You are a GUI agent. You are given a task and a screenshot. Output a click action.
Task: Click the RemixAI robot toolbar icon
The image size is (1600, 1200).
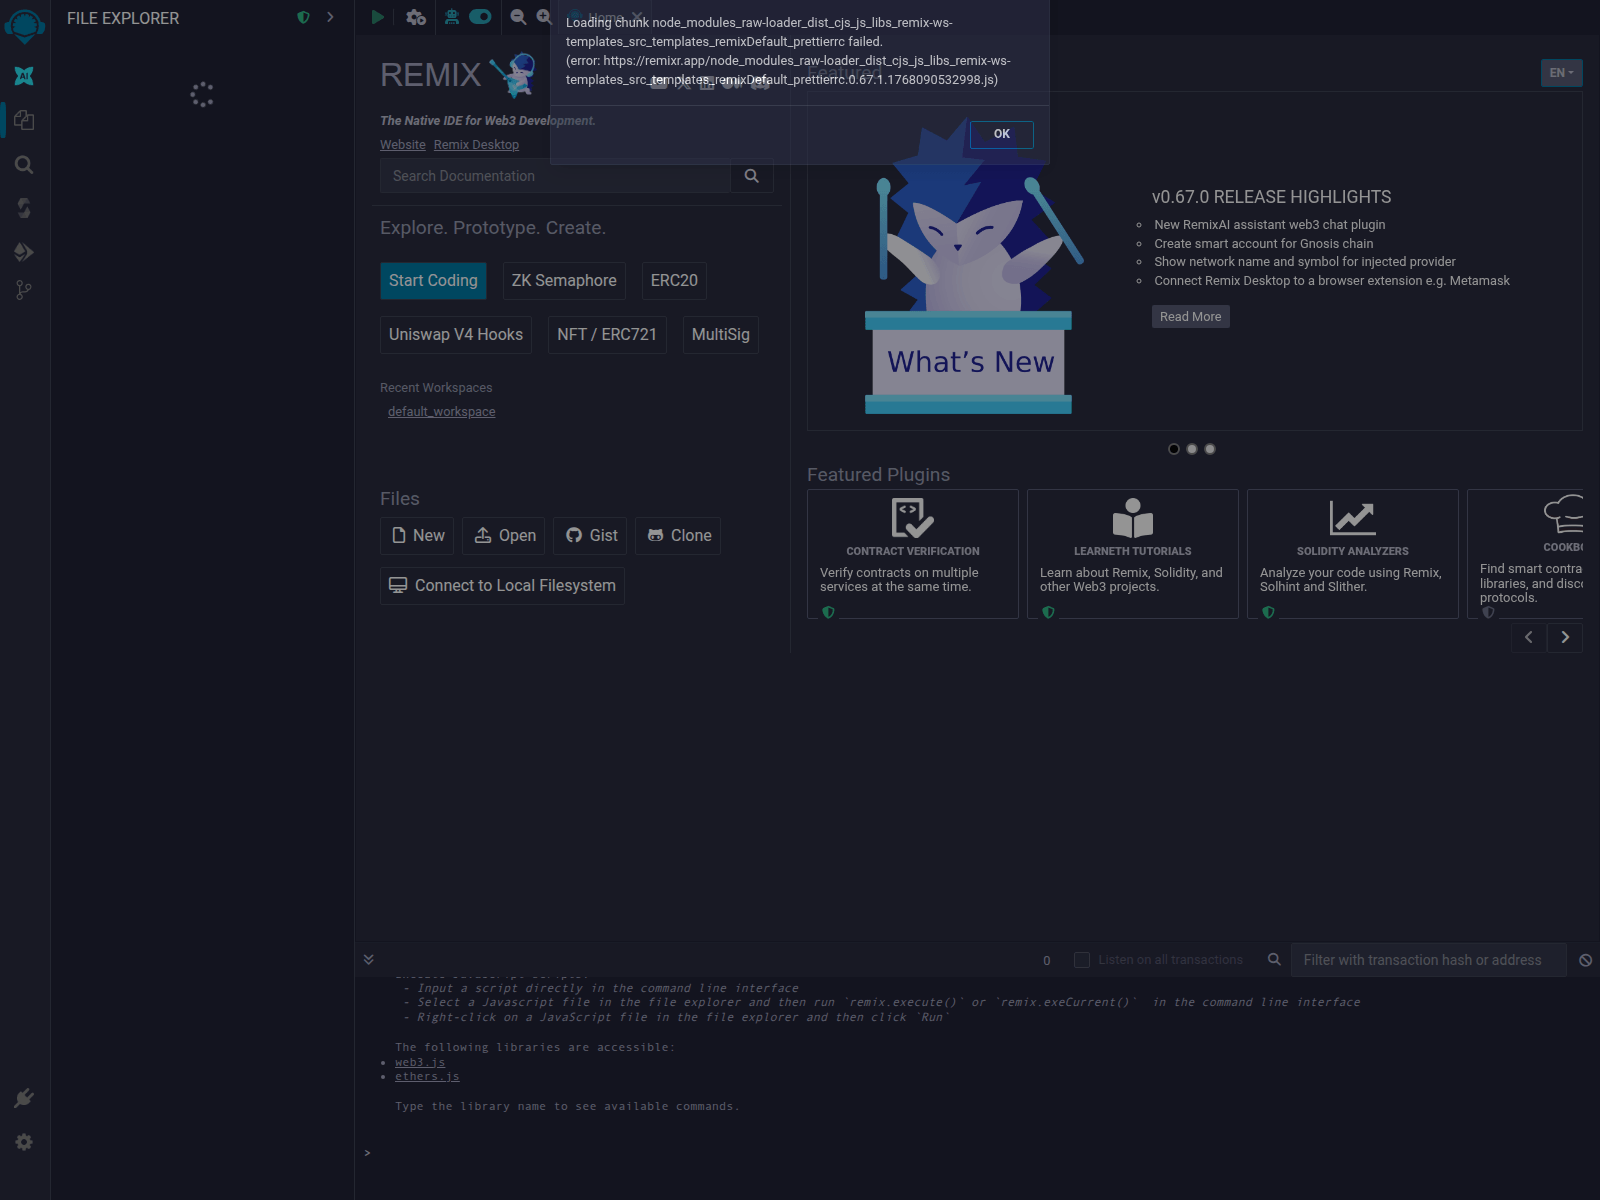(450, 17)
